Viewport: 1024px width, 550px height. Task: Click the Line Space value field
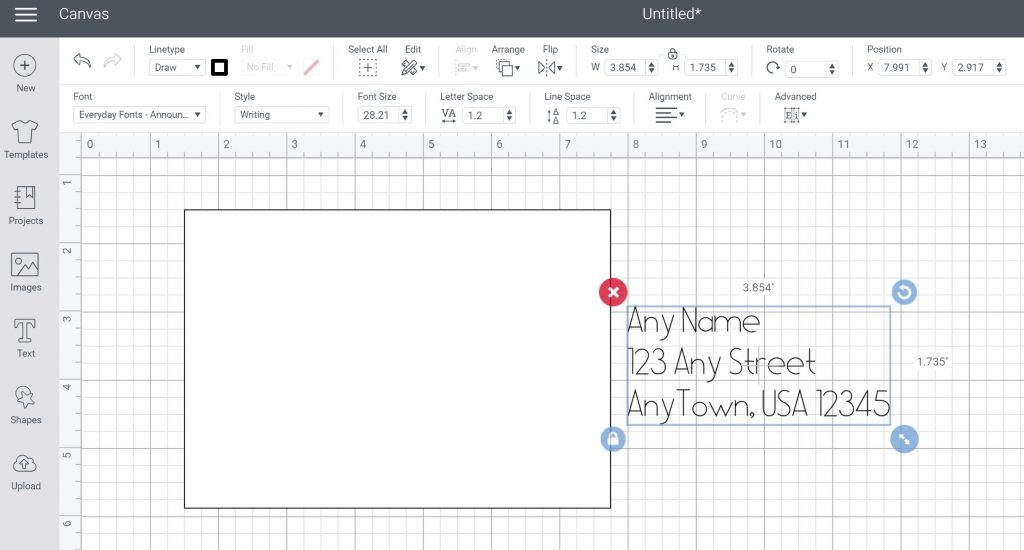point(586,115)
